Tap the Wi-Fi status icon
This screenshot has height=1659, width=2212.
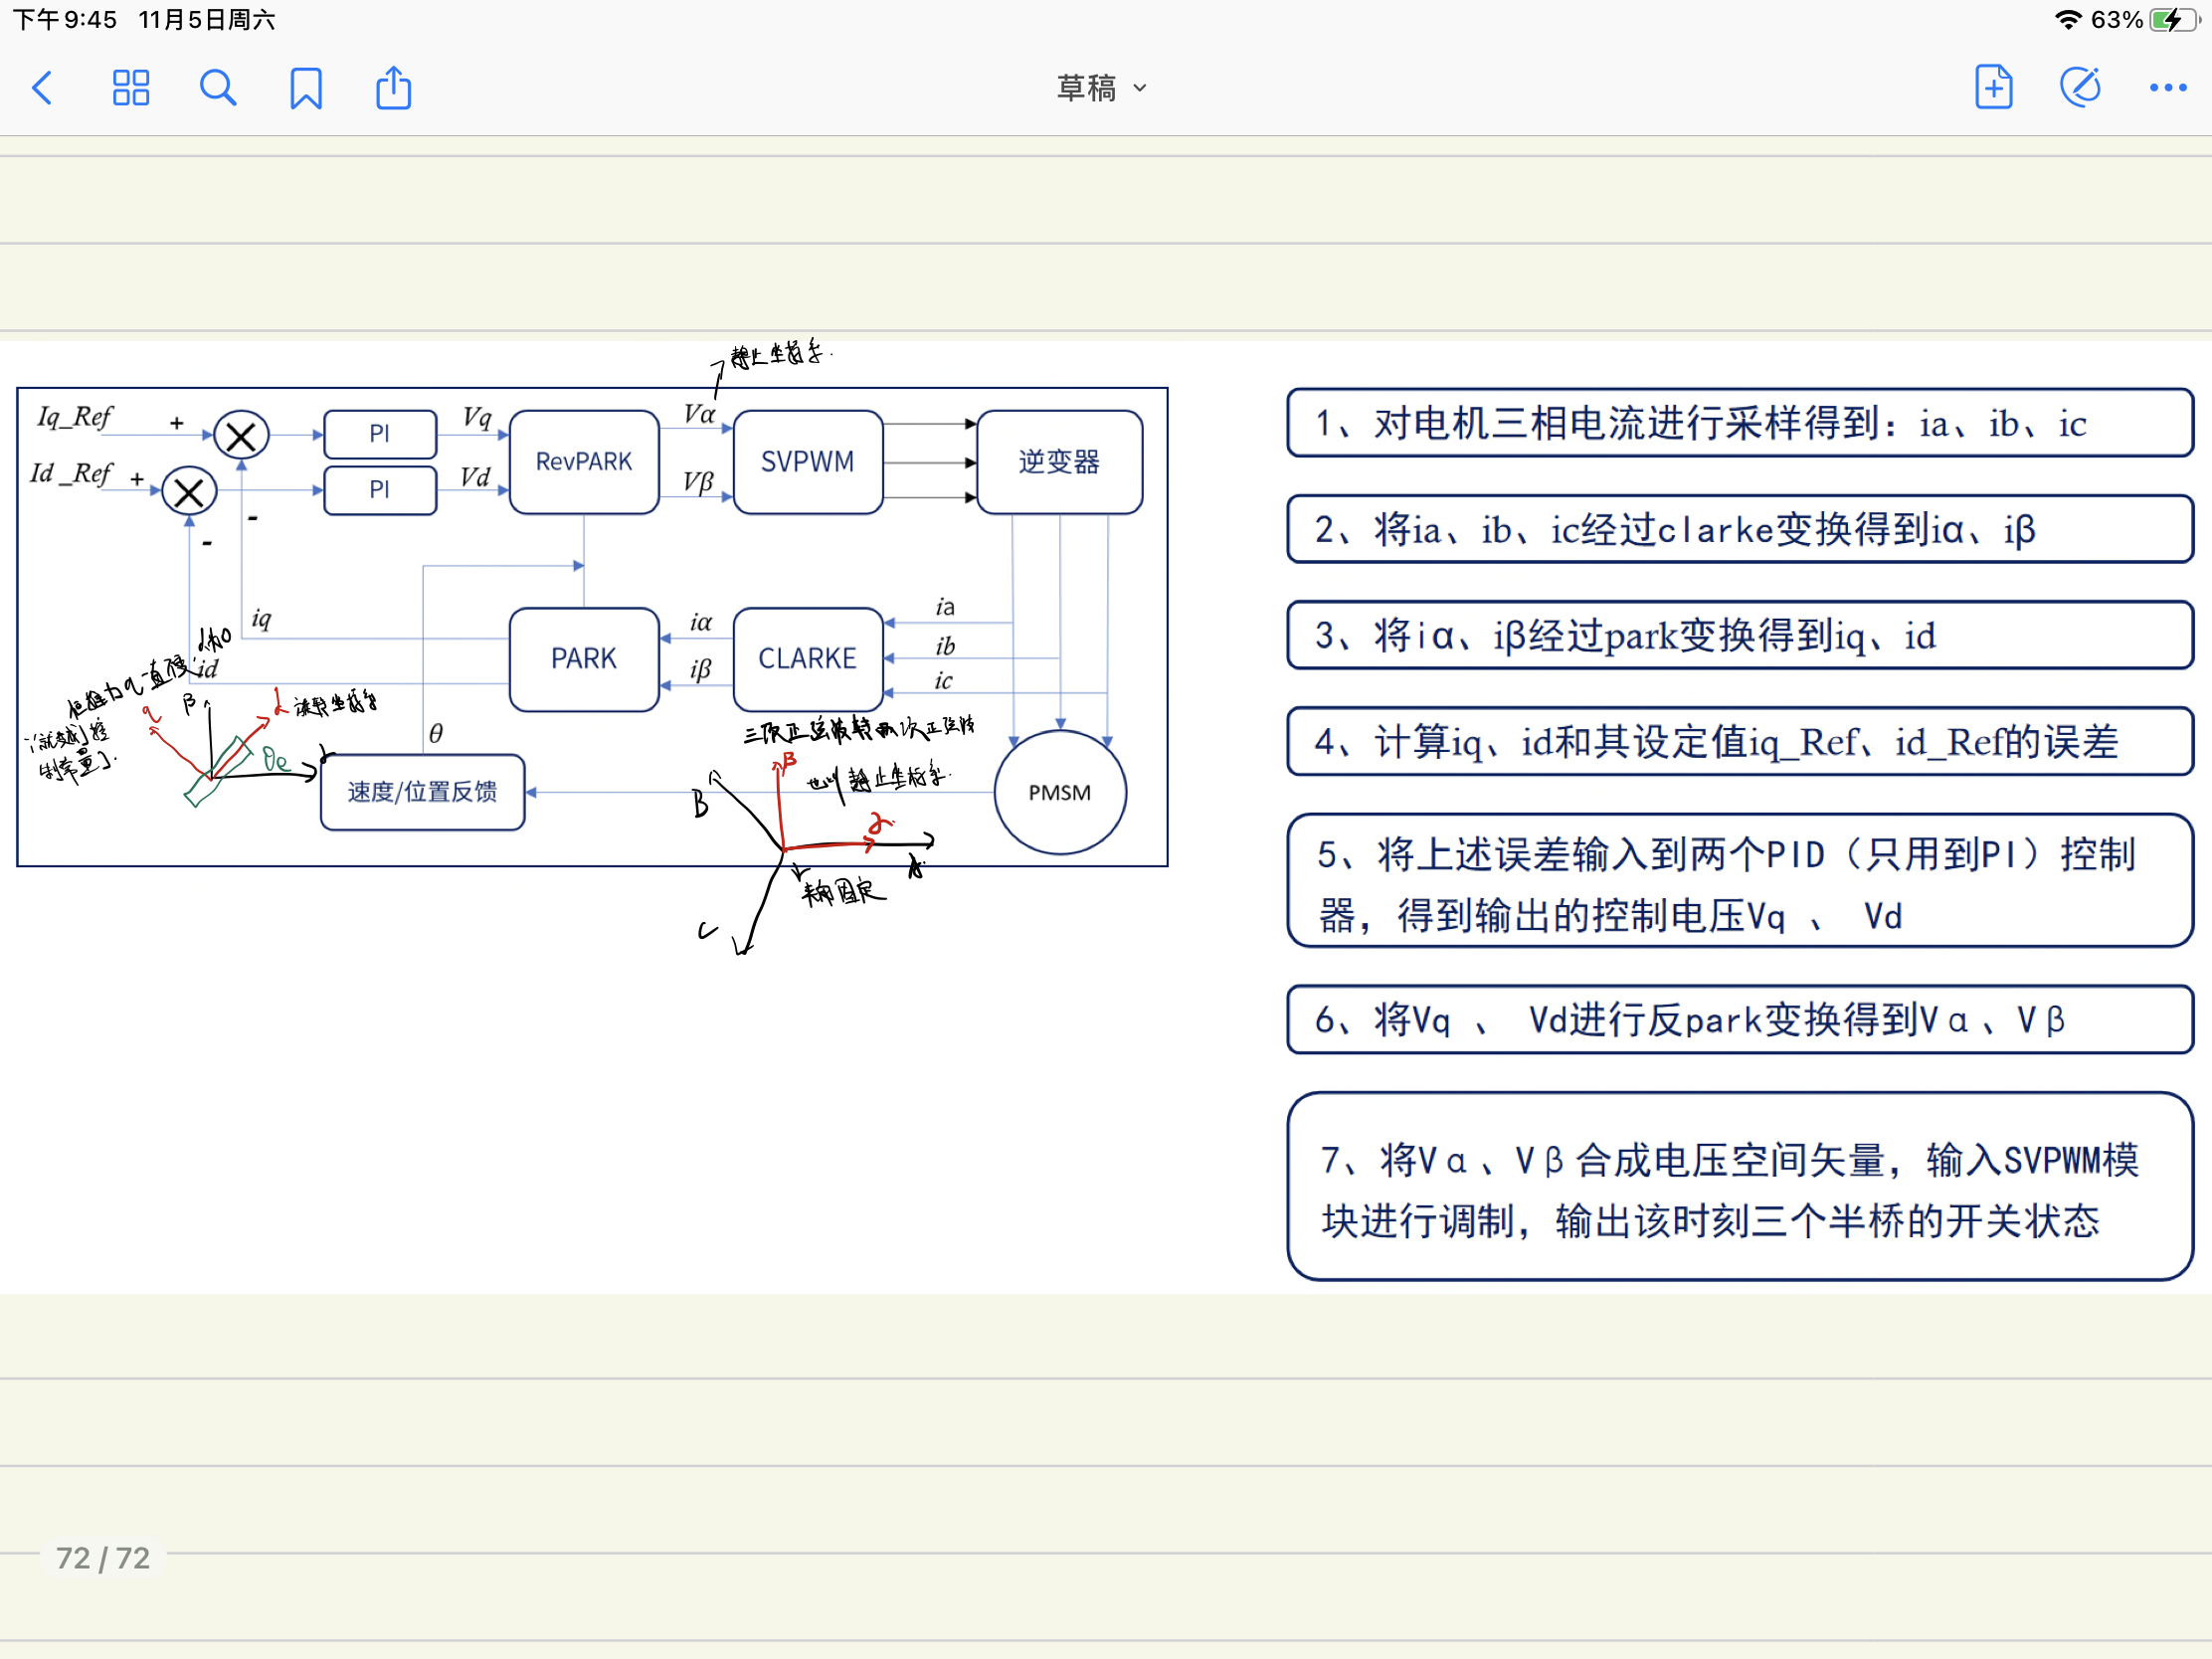pos(2067,20)
